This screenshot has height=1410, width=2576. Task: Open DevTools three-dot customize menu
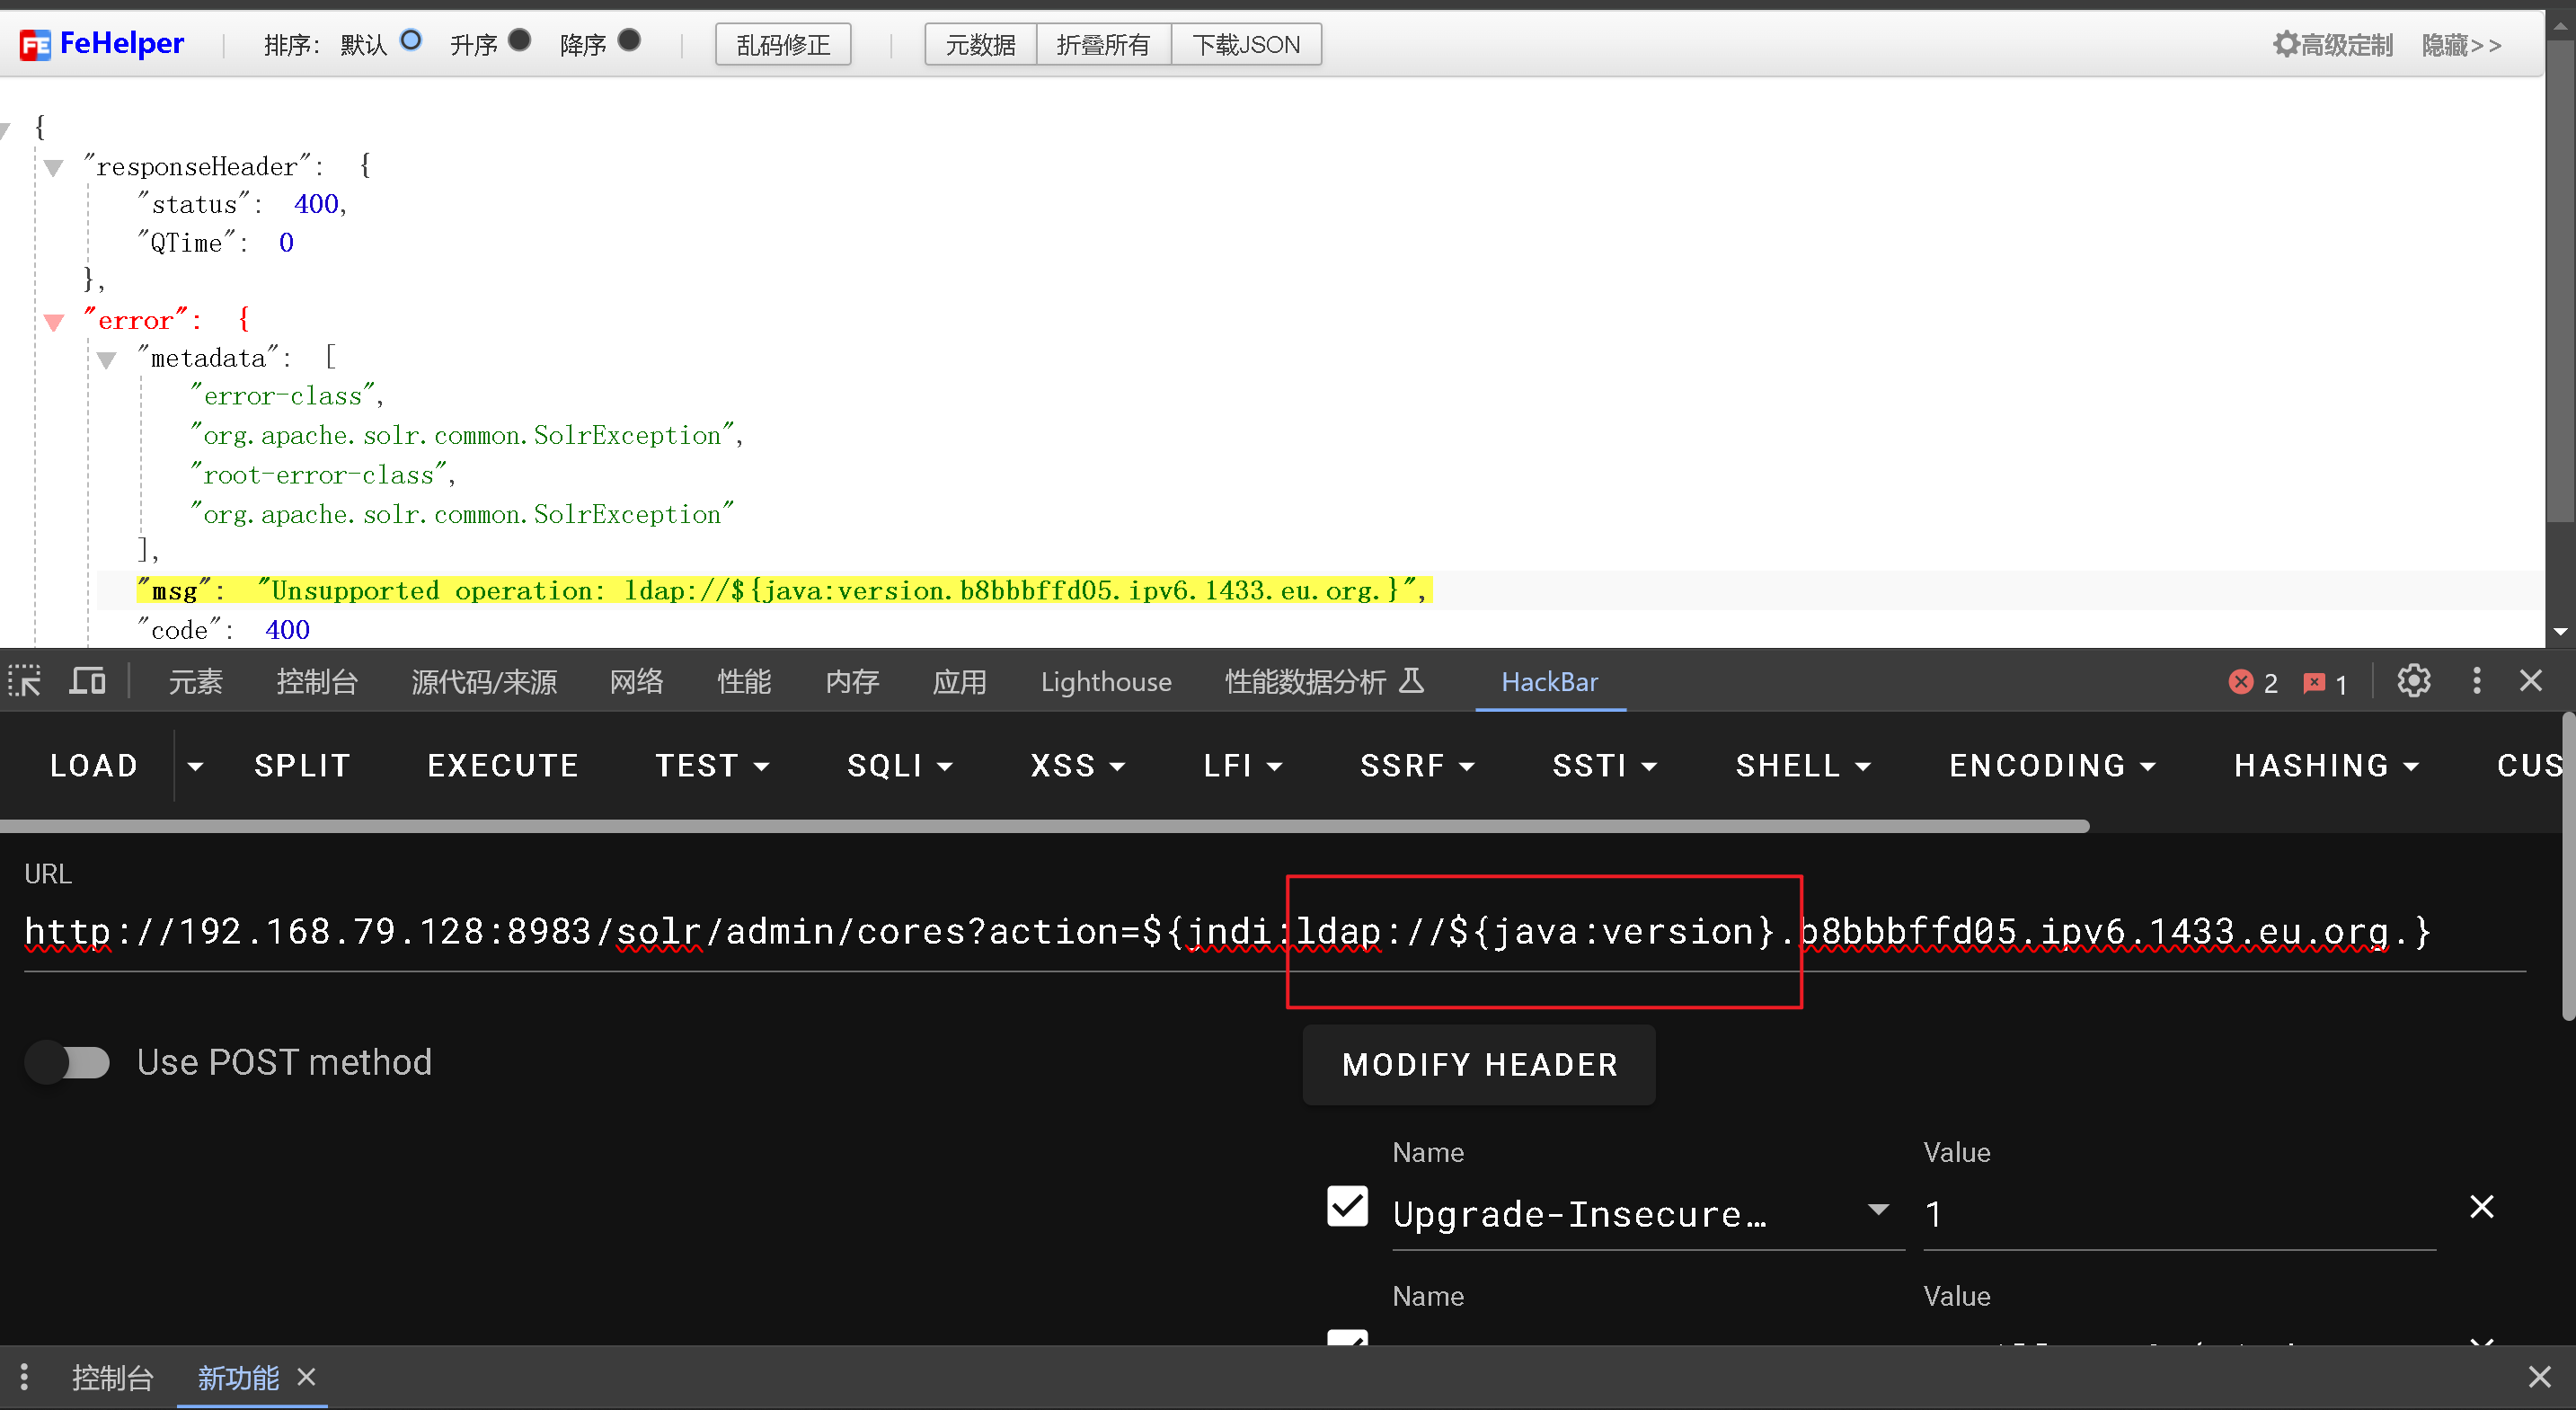coord(2476,681)
